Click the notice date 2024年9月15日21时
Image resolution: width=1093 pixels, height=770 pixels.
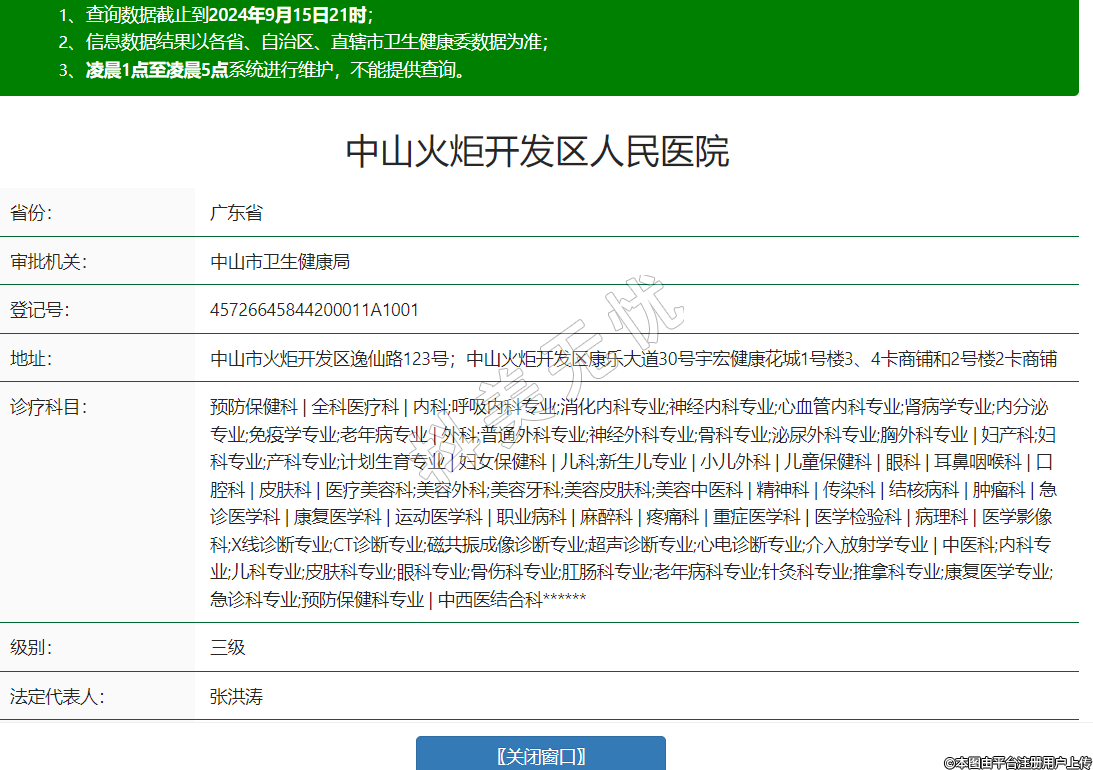[x=287, y=15]
